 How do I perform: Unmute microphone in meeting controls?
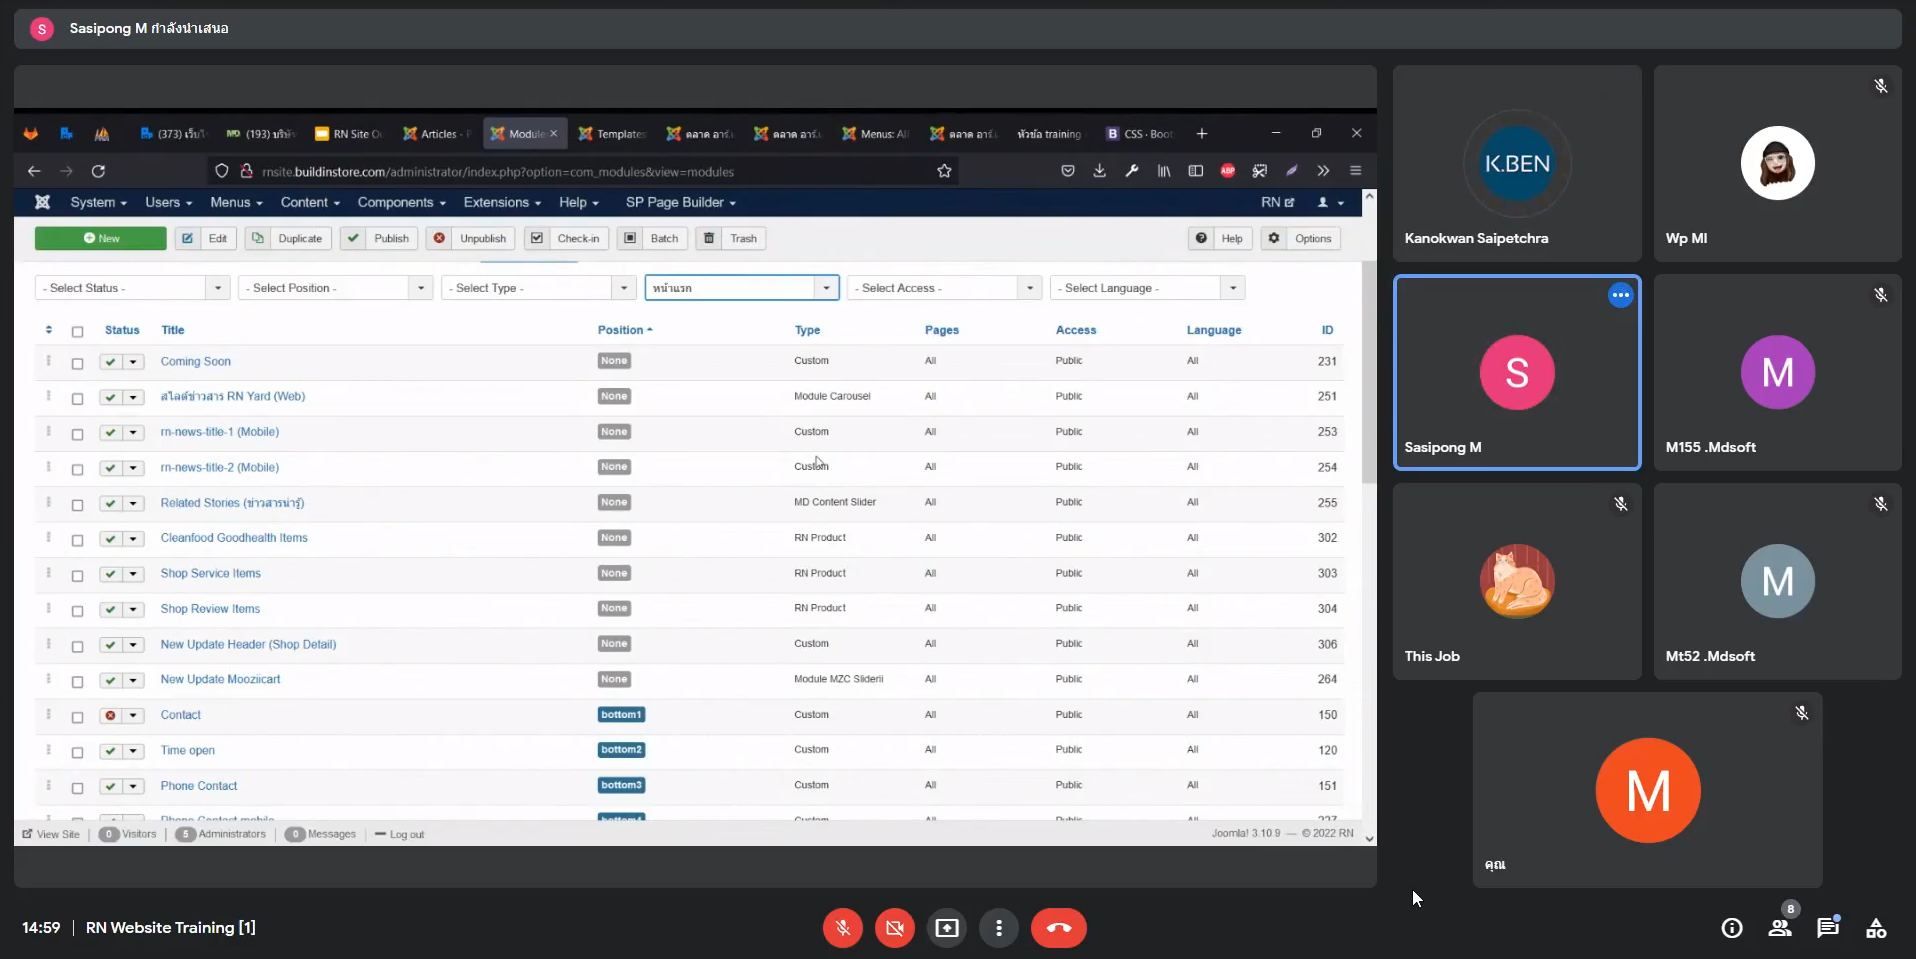842,928
